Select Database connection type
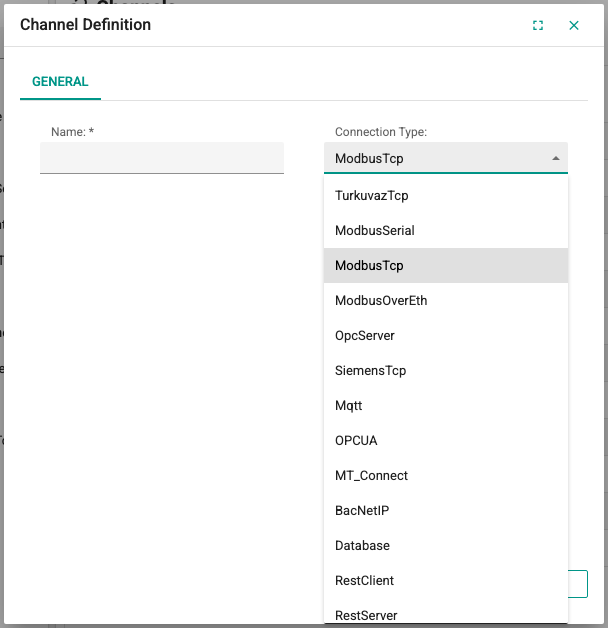This screenshot has height=628, width=608. pos(446,545)
